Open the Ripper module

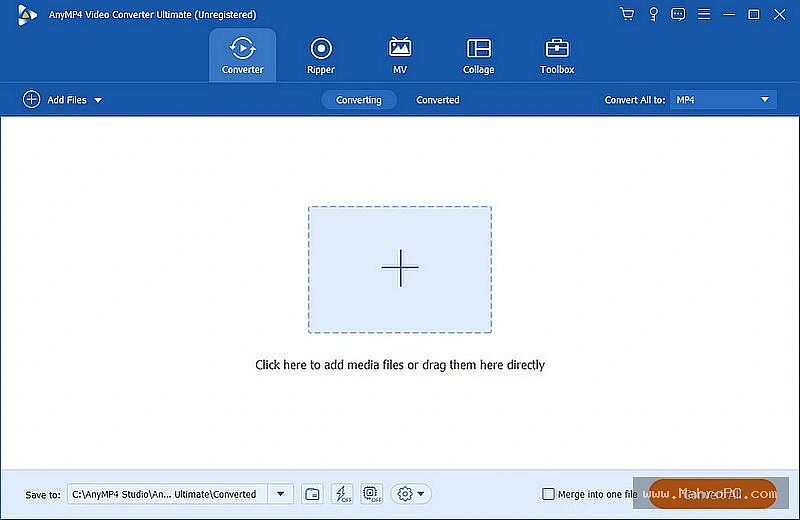pos(320,56)
